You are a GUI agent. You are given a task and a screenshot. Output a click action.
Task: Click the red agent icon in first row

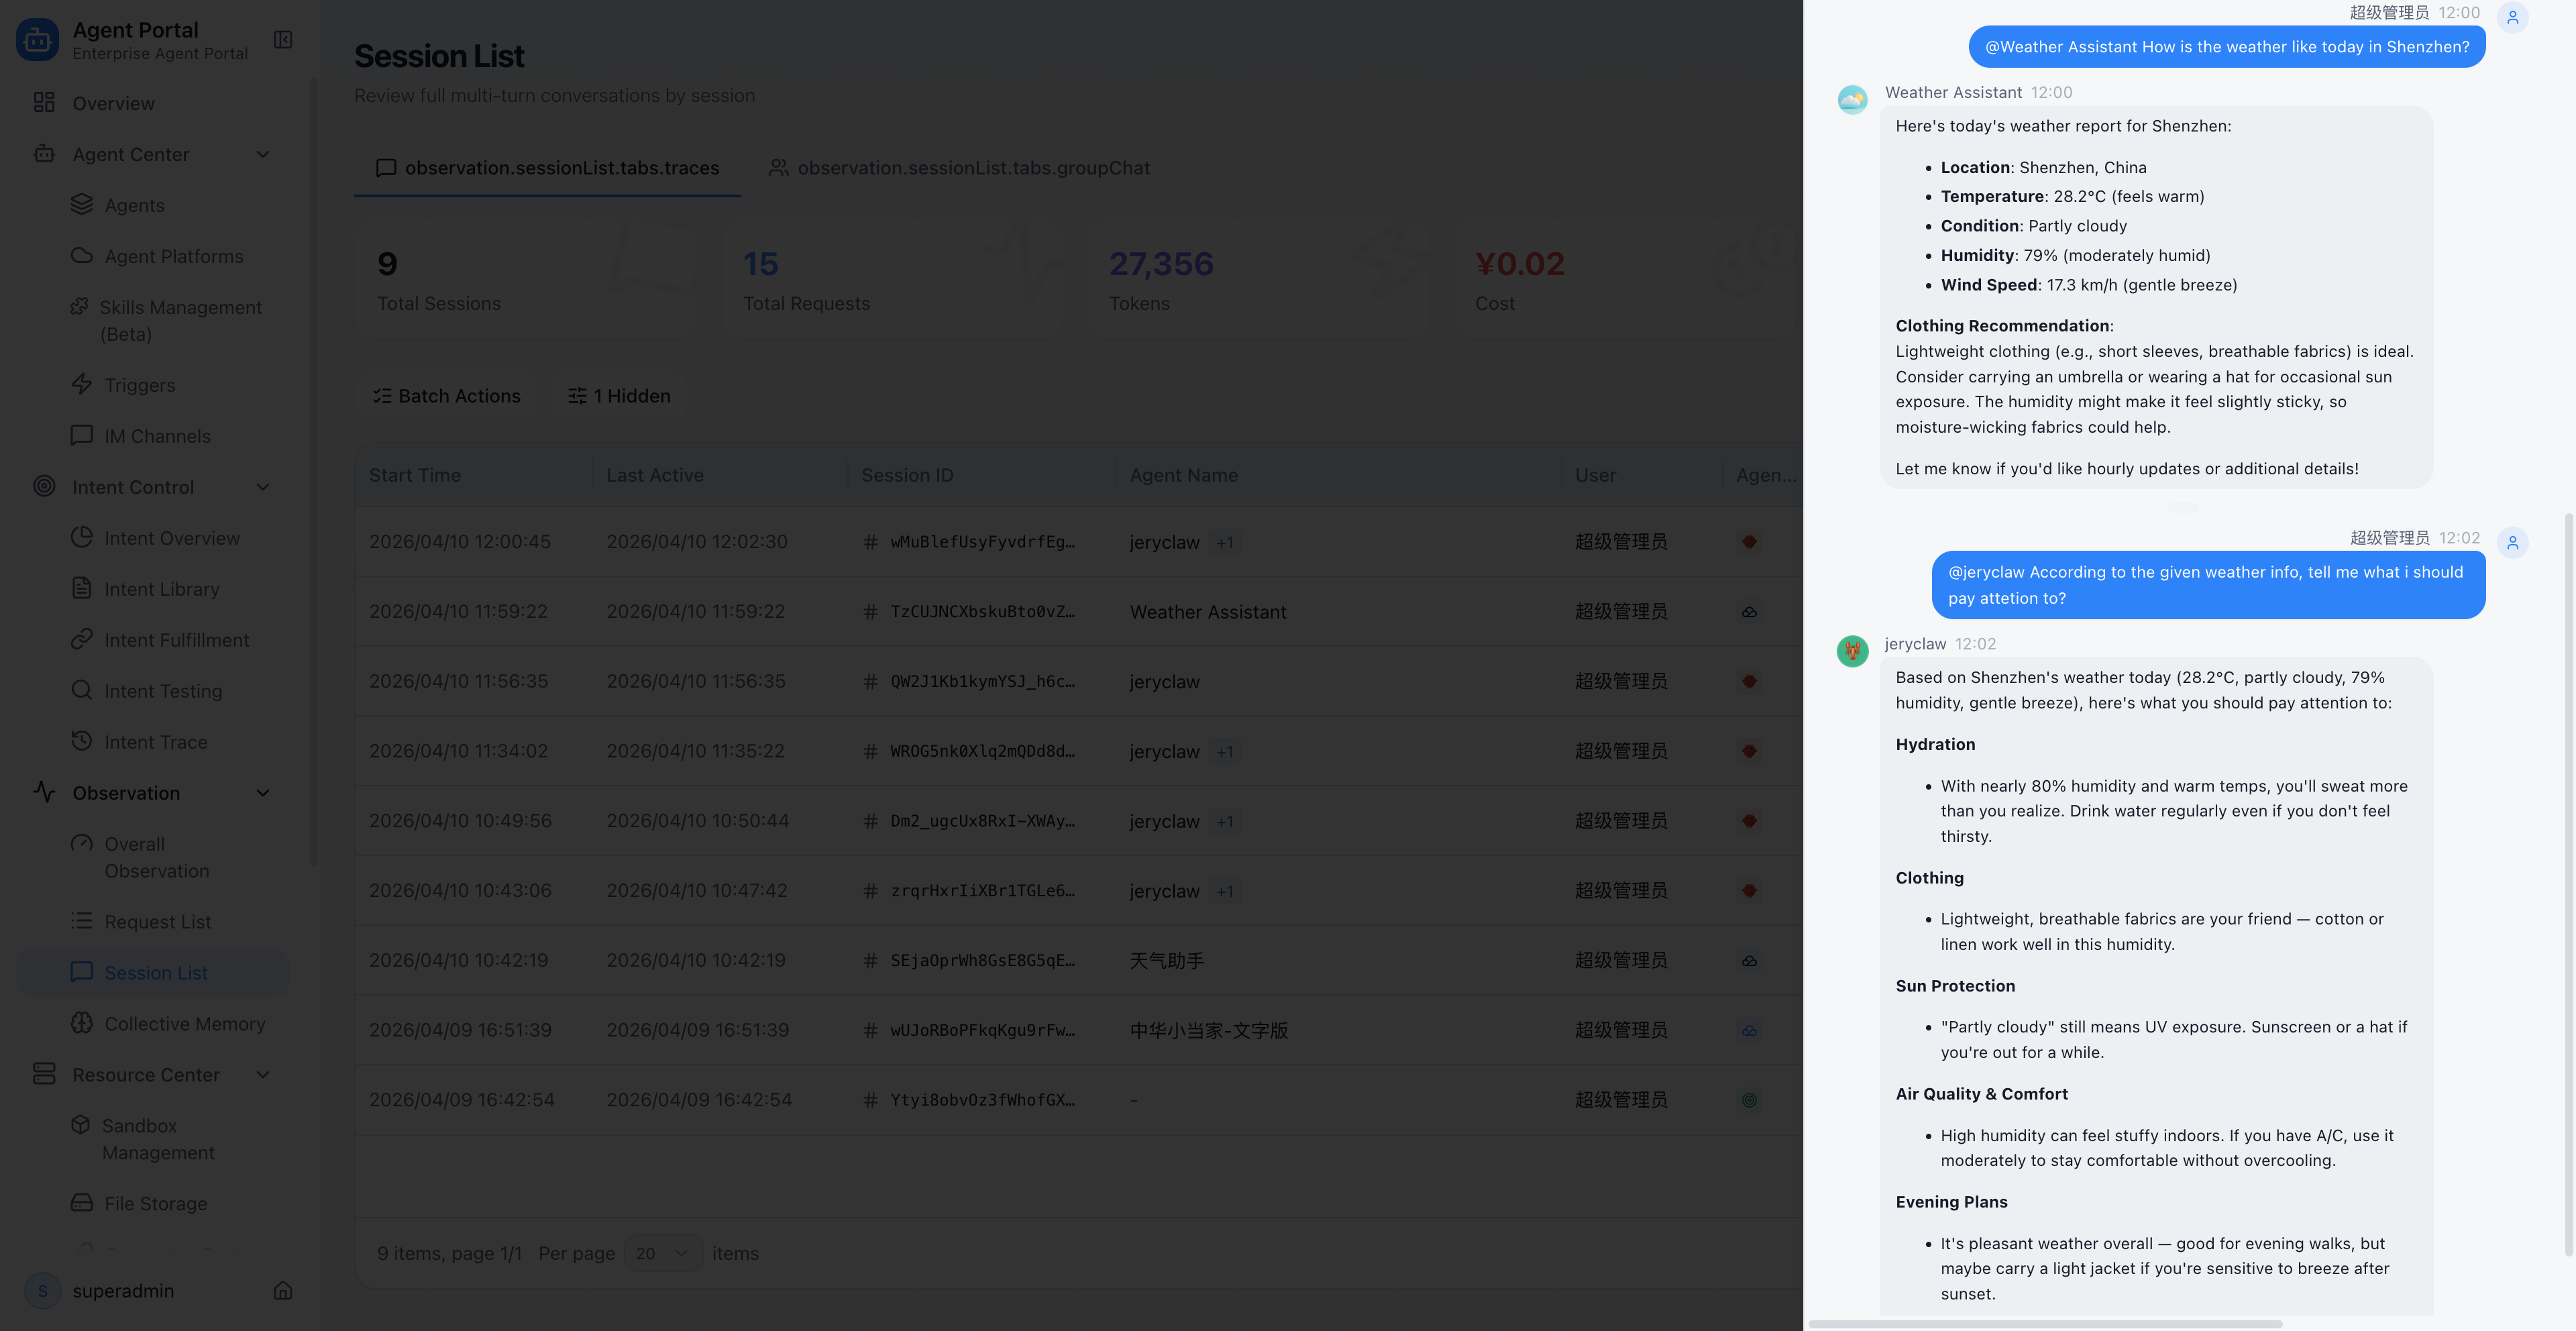coord(1749,541)
